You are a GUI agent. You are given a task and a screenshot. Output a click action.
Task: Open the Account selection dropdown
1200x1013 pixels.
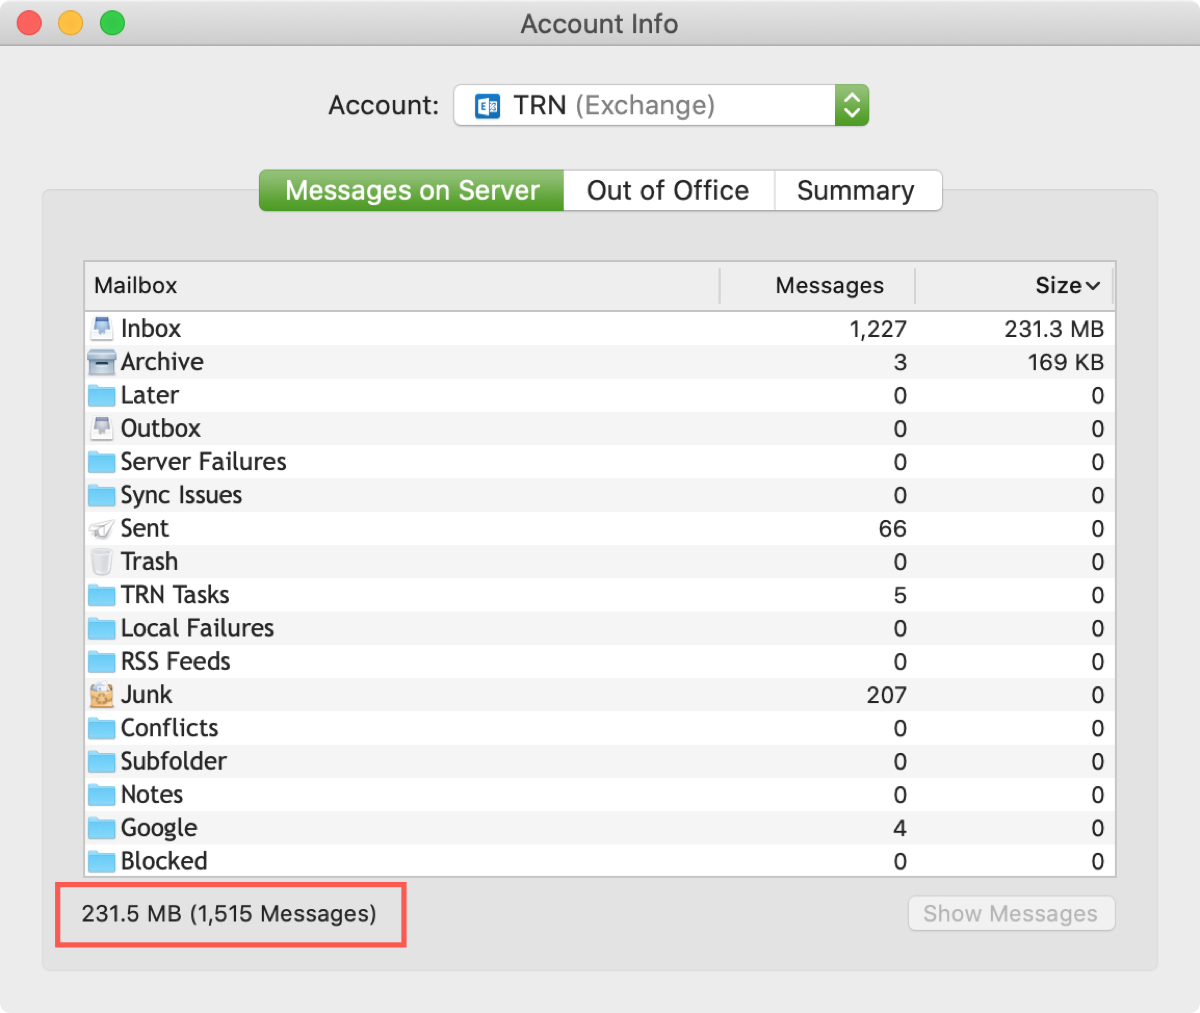point(851,105)
